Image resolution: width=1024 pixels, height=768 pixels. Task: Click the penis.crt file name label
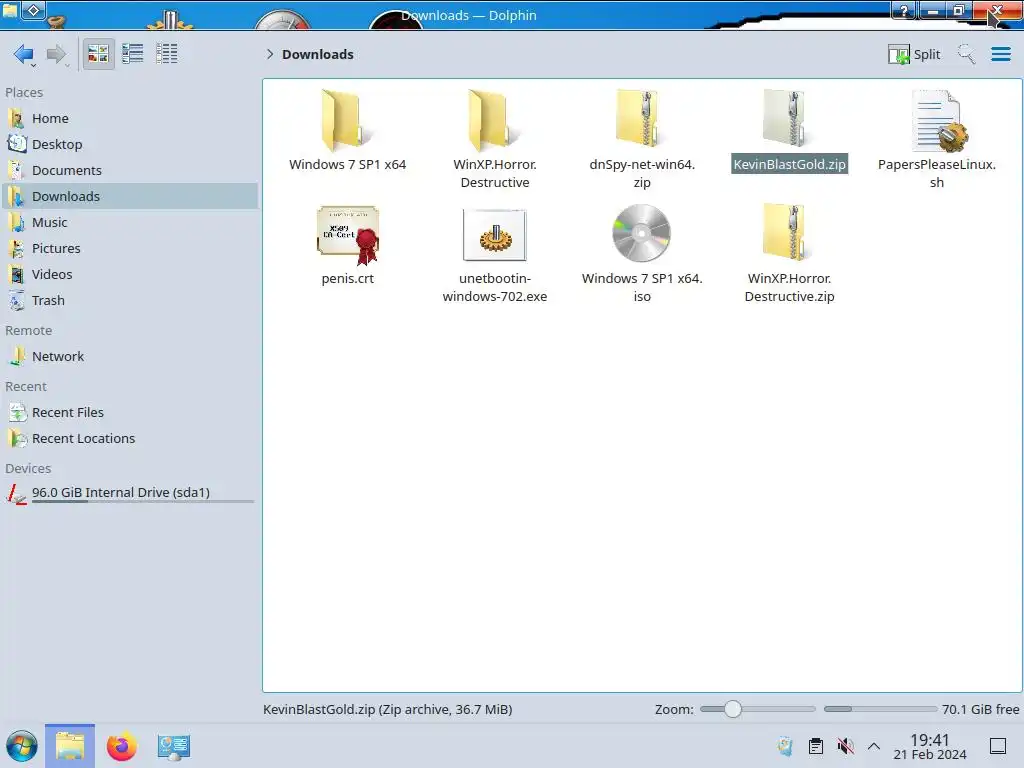pos(347,278)
